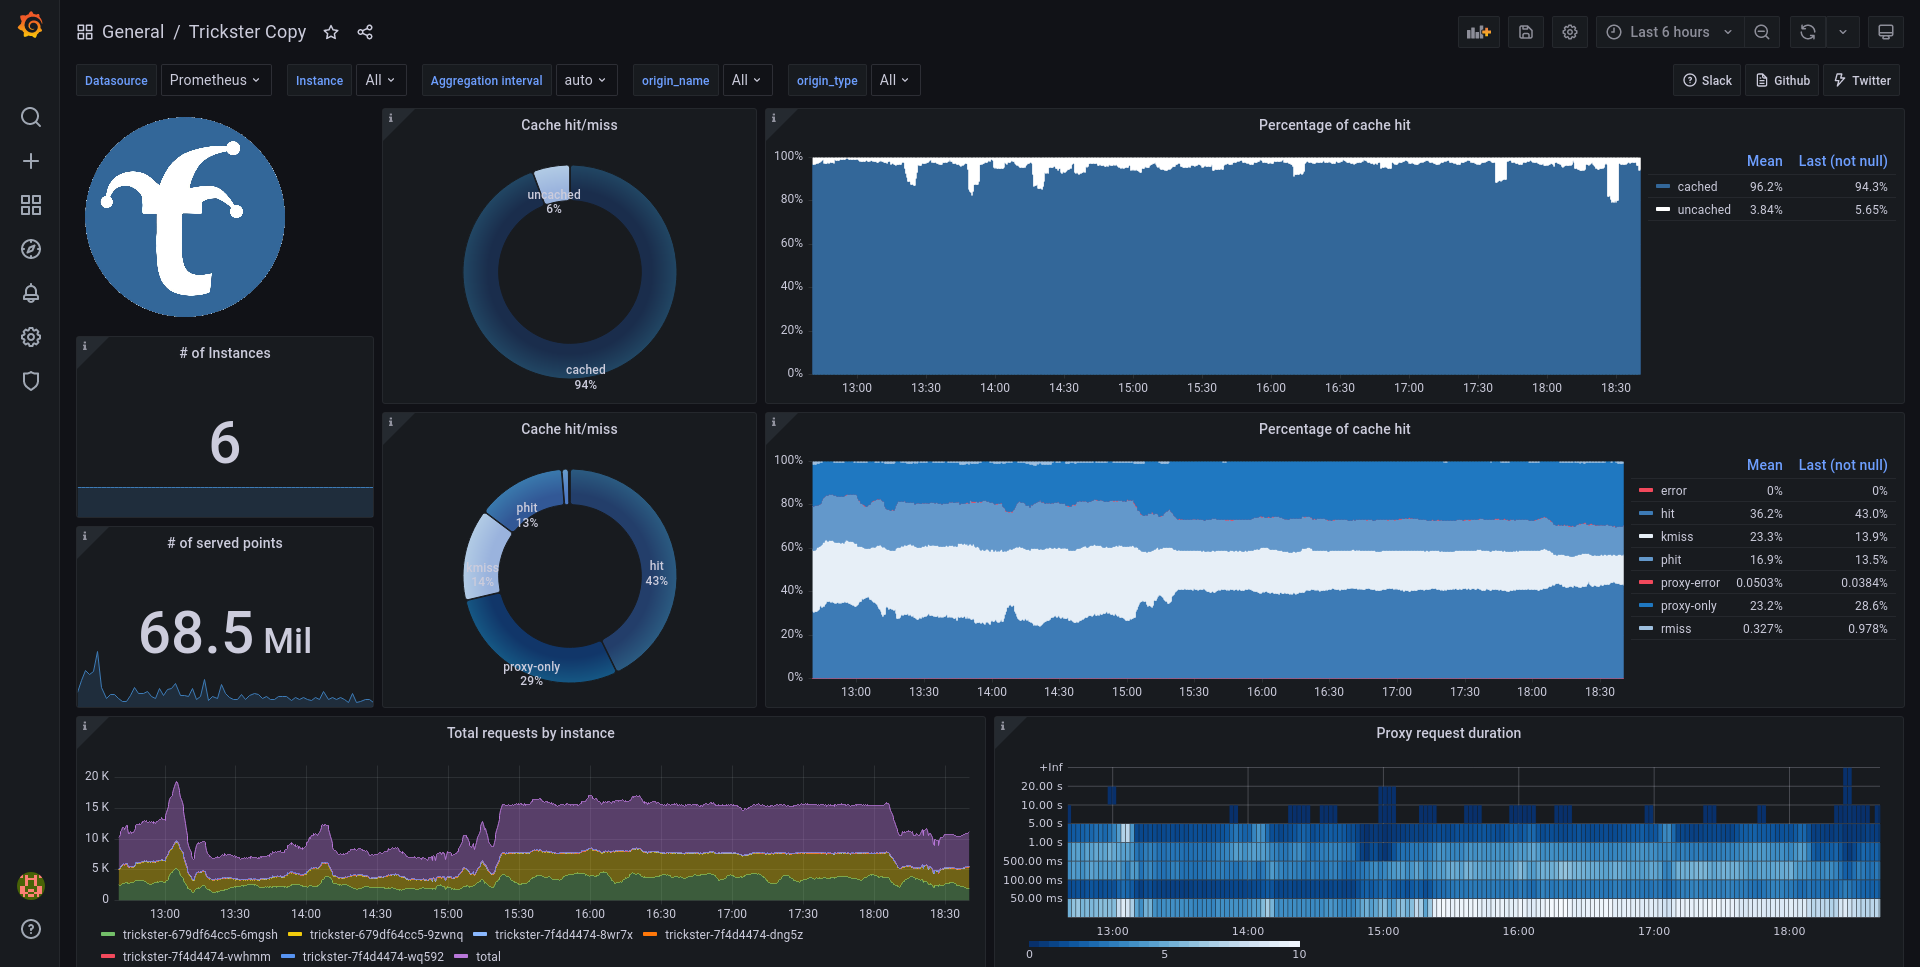Save the dashboard with the disk icon

click(1526, 32)
